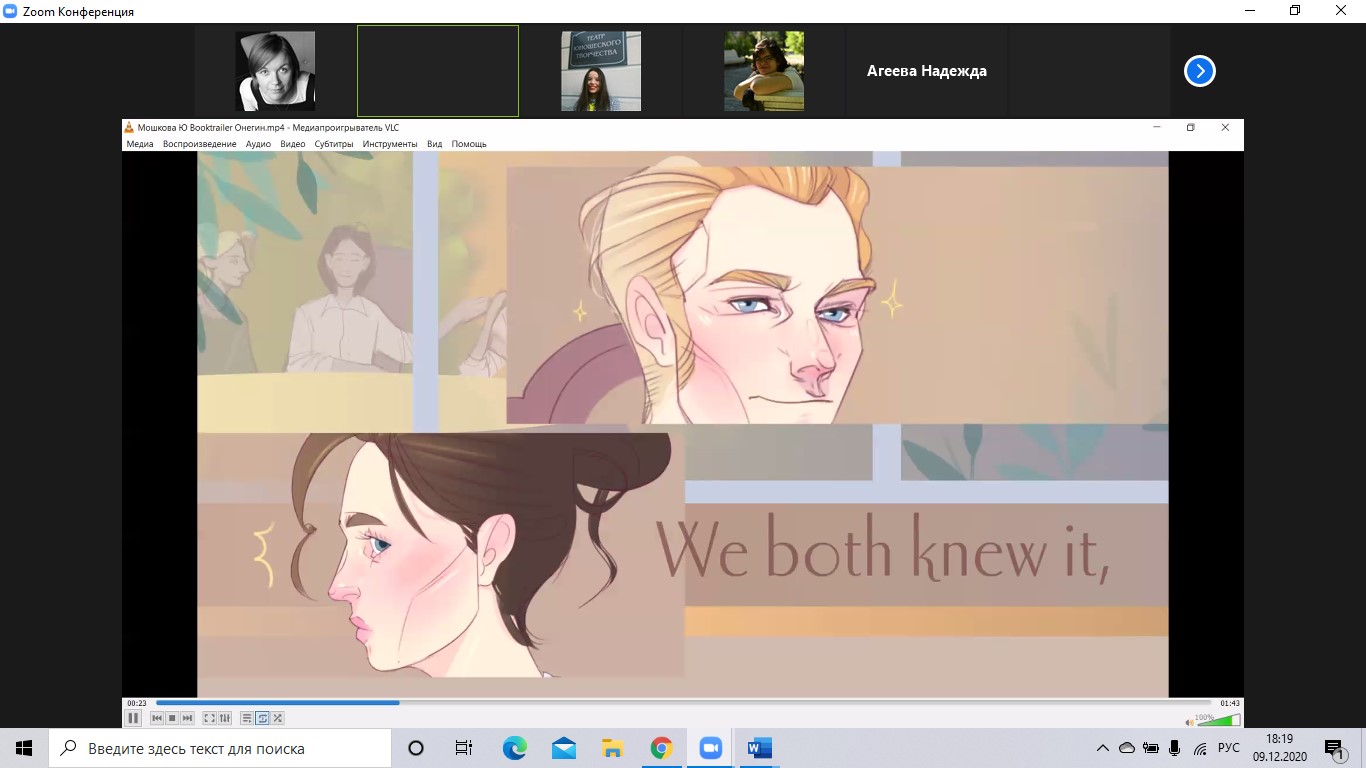Screen dimensions: 1366x768
Task: Adjust the VLC volume slider
Action: coord(1219,720)
